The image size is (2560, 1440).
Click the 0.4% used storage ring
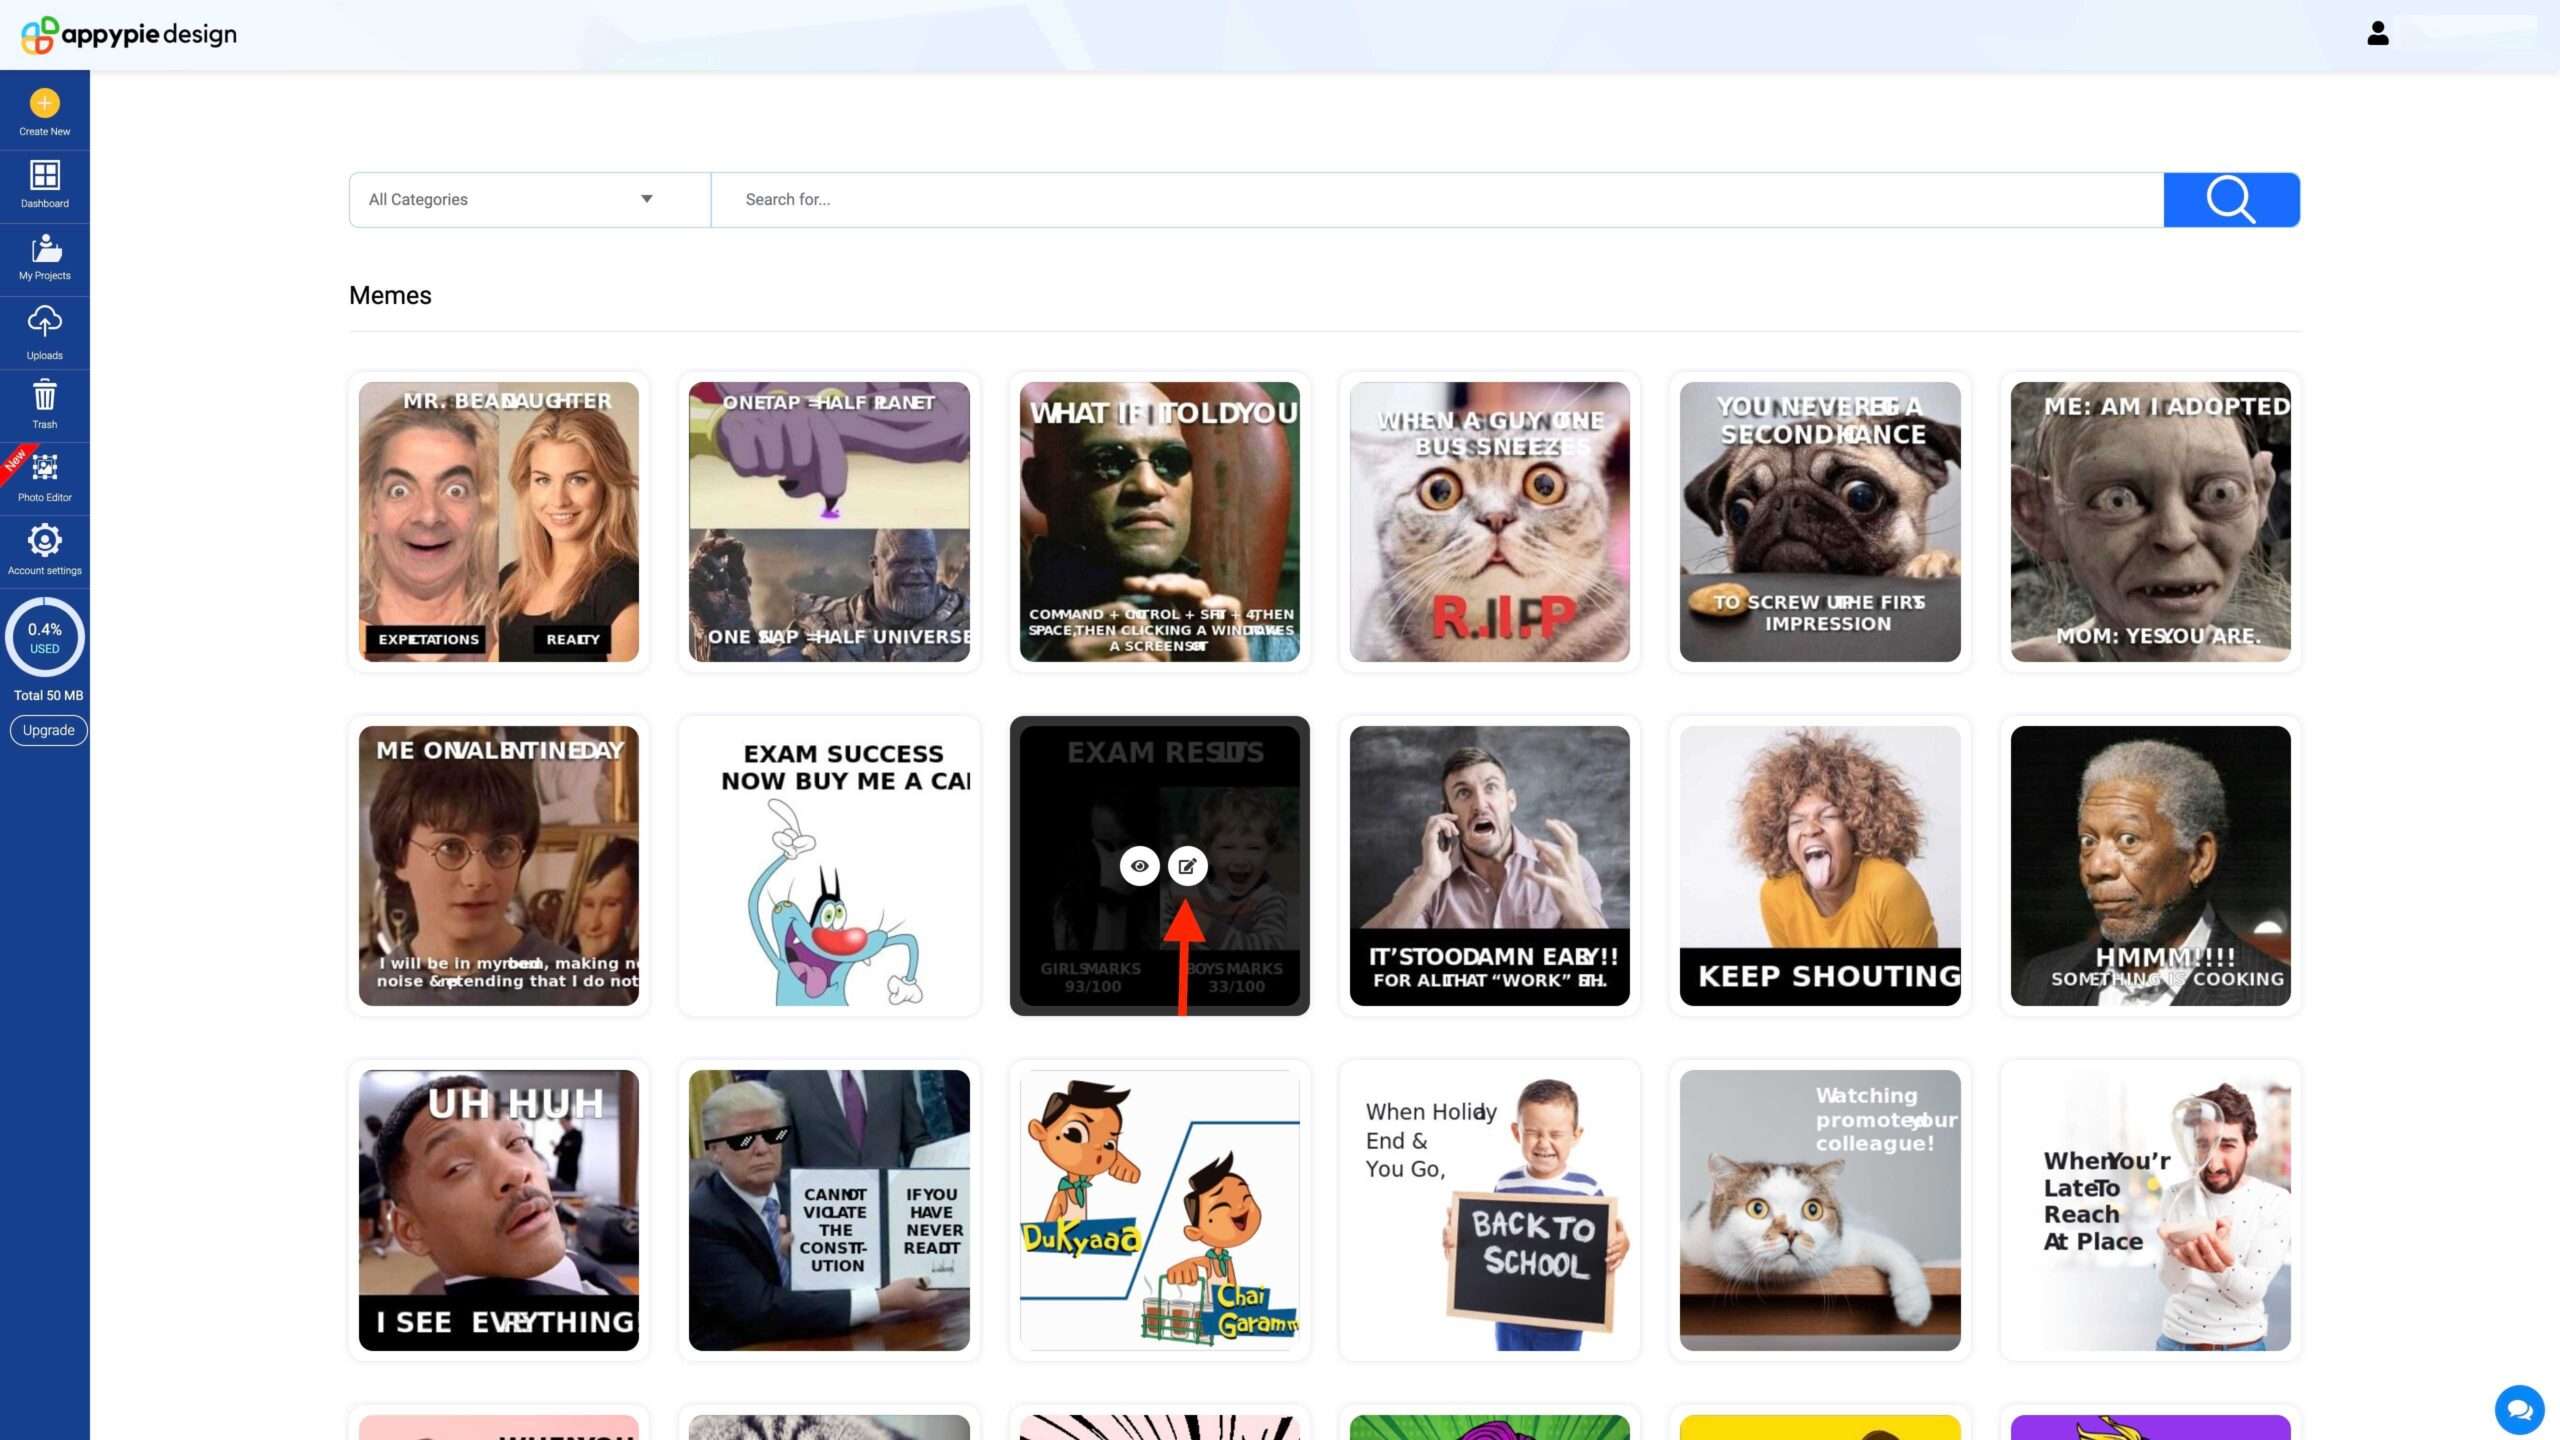[44, 638]
